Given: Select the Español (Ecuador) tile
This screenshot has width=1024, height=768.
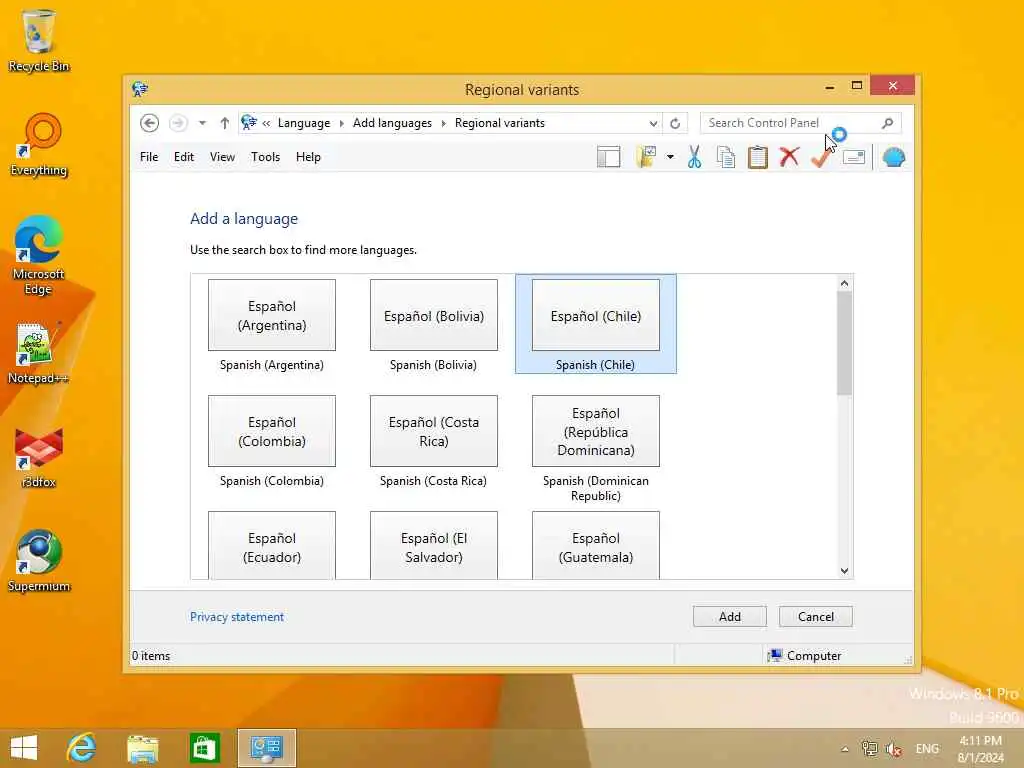Looking at the screenshot, I should 272,545.
